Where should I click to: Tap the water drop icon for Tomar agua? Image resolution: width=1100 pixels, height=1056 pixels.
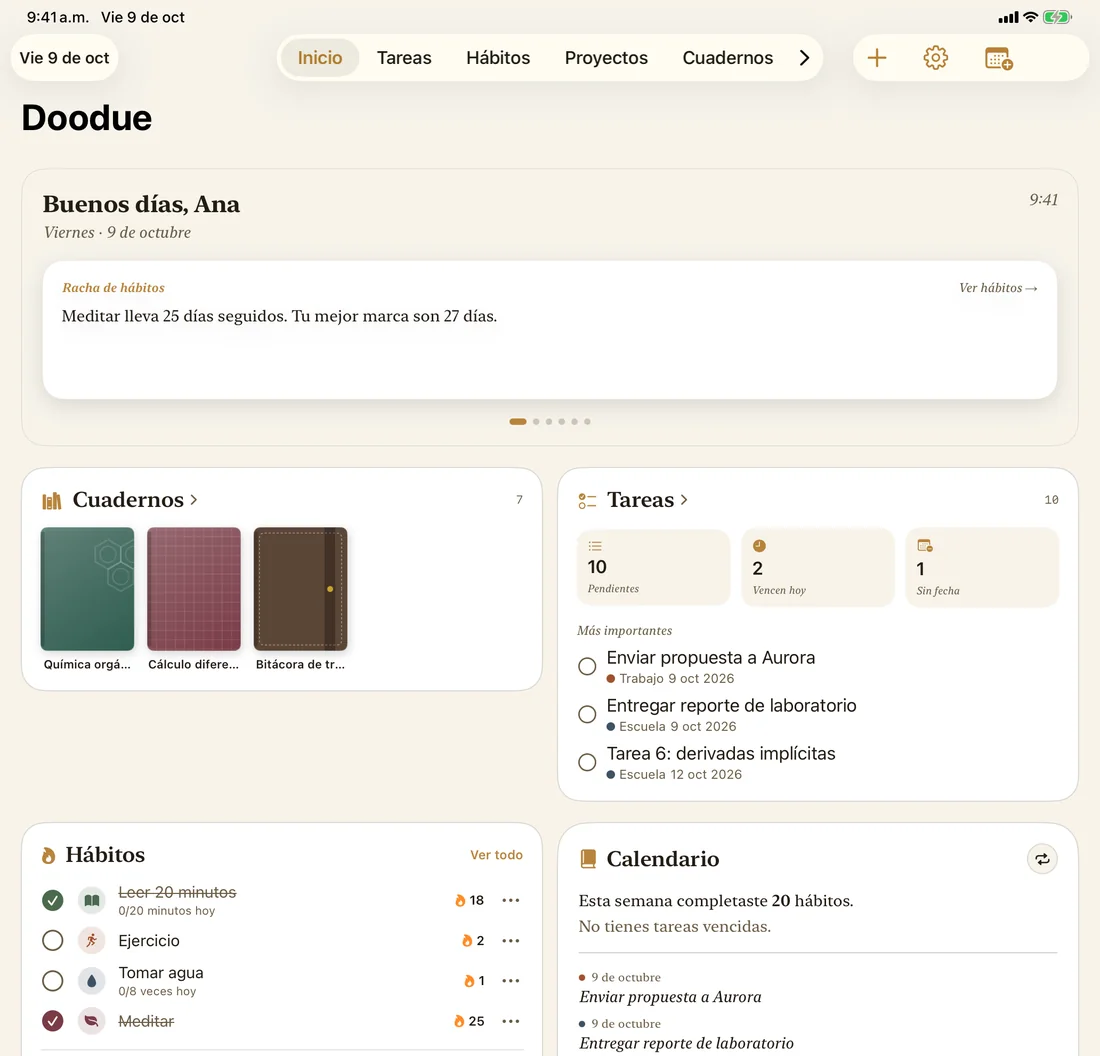pyautogui.click(x=91, y=981)
